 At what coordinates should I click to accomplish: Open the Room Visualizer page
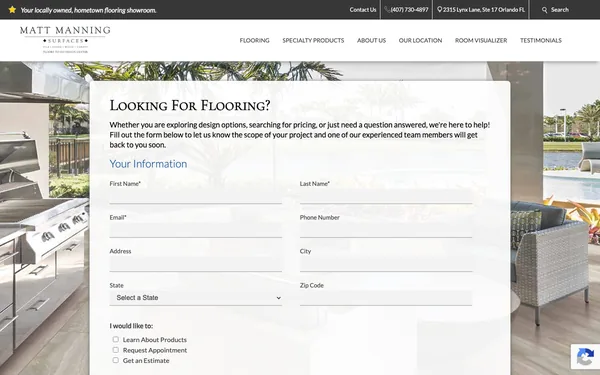coord(481,40)
